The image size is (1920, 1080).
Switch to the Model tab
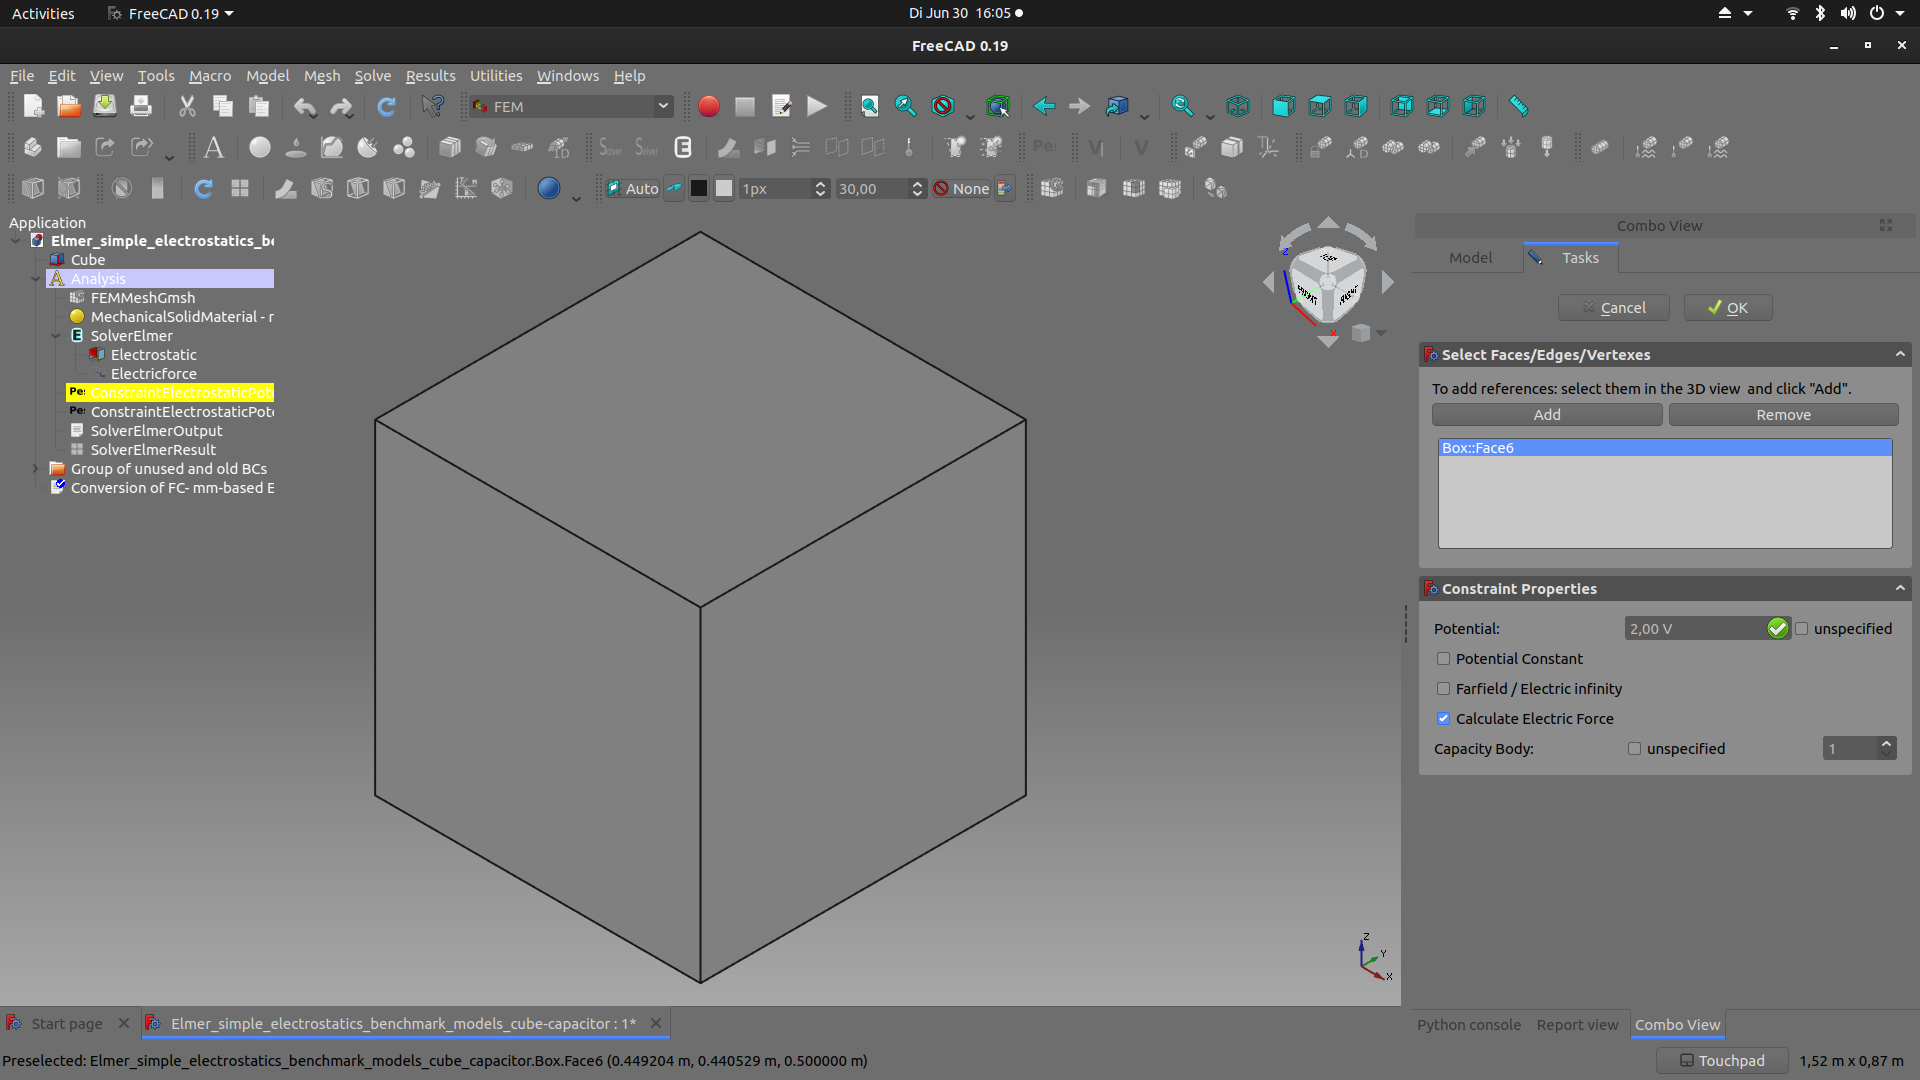click(1469, 258)
